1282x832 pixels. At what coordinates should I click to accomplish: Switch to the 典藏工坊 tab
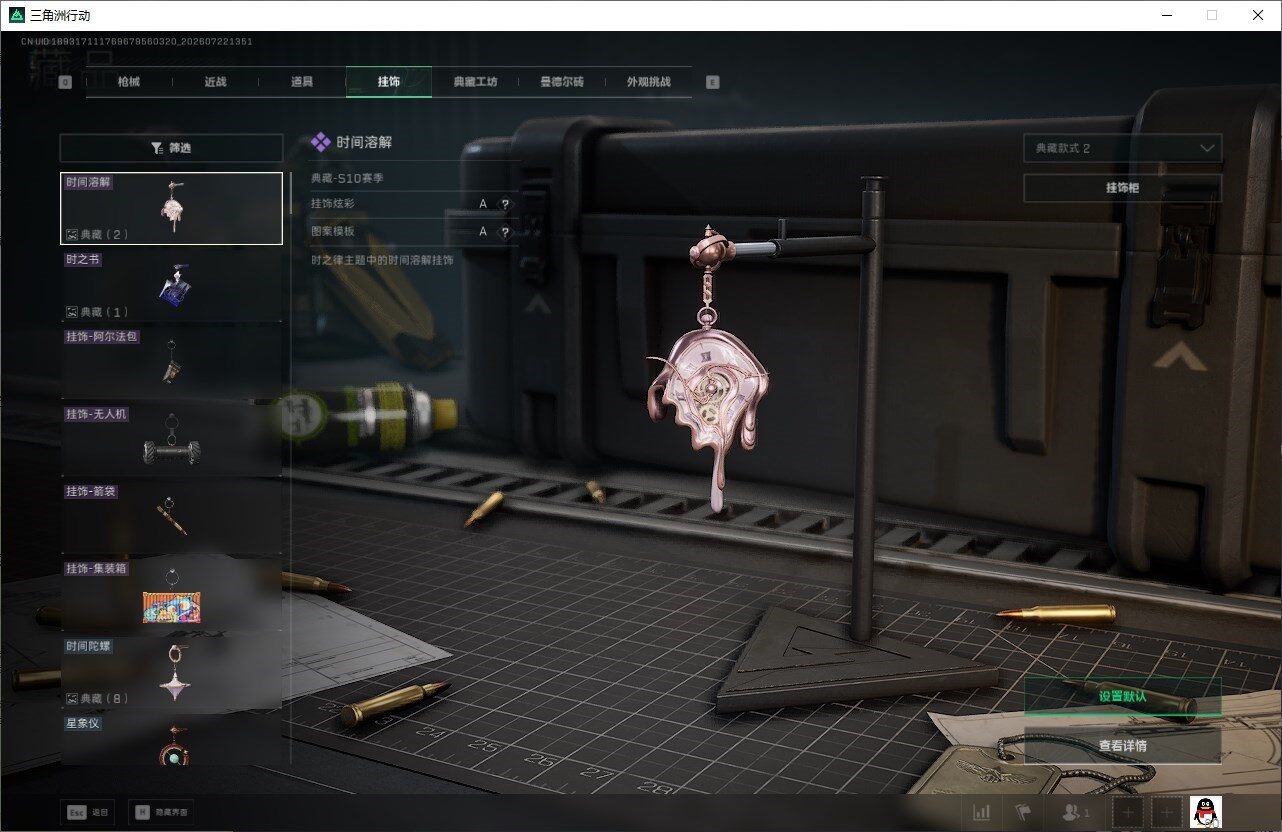coord(475,82)
